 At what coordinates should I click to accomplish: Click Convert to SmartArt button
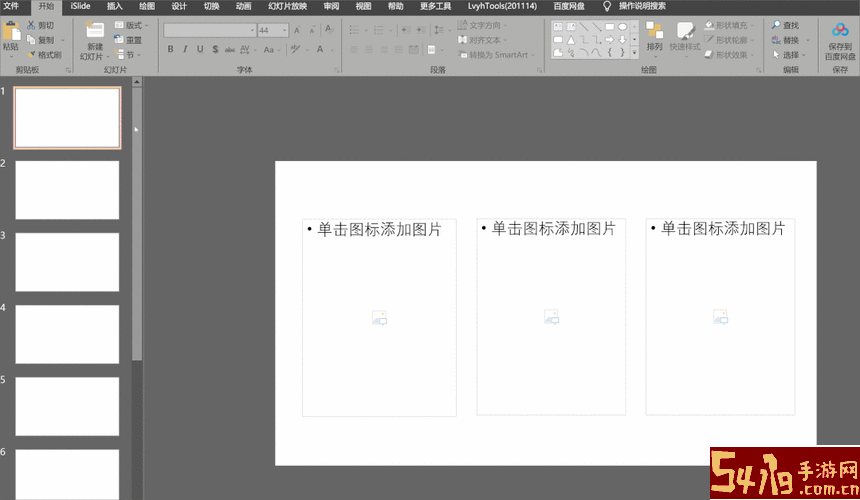[496, 55]
